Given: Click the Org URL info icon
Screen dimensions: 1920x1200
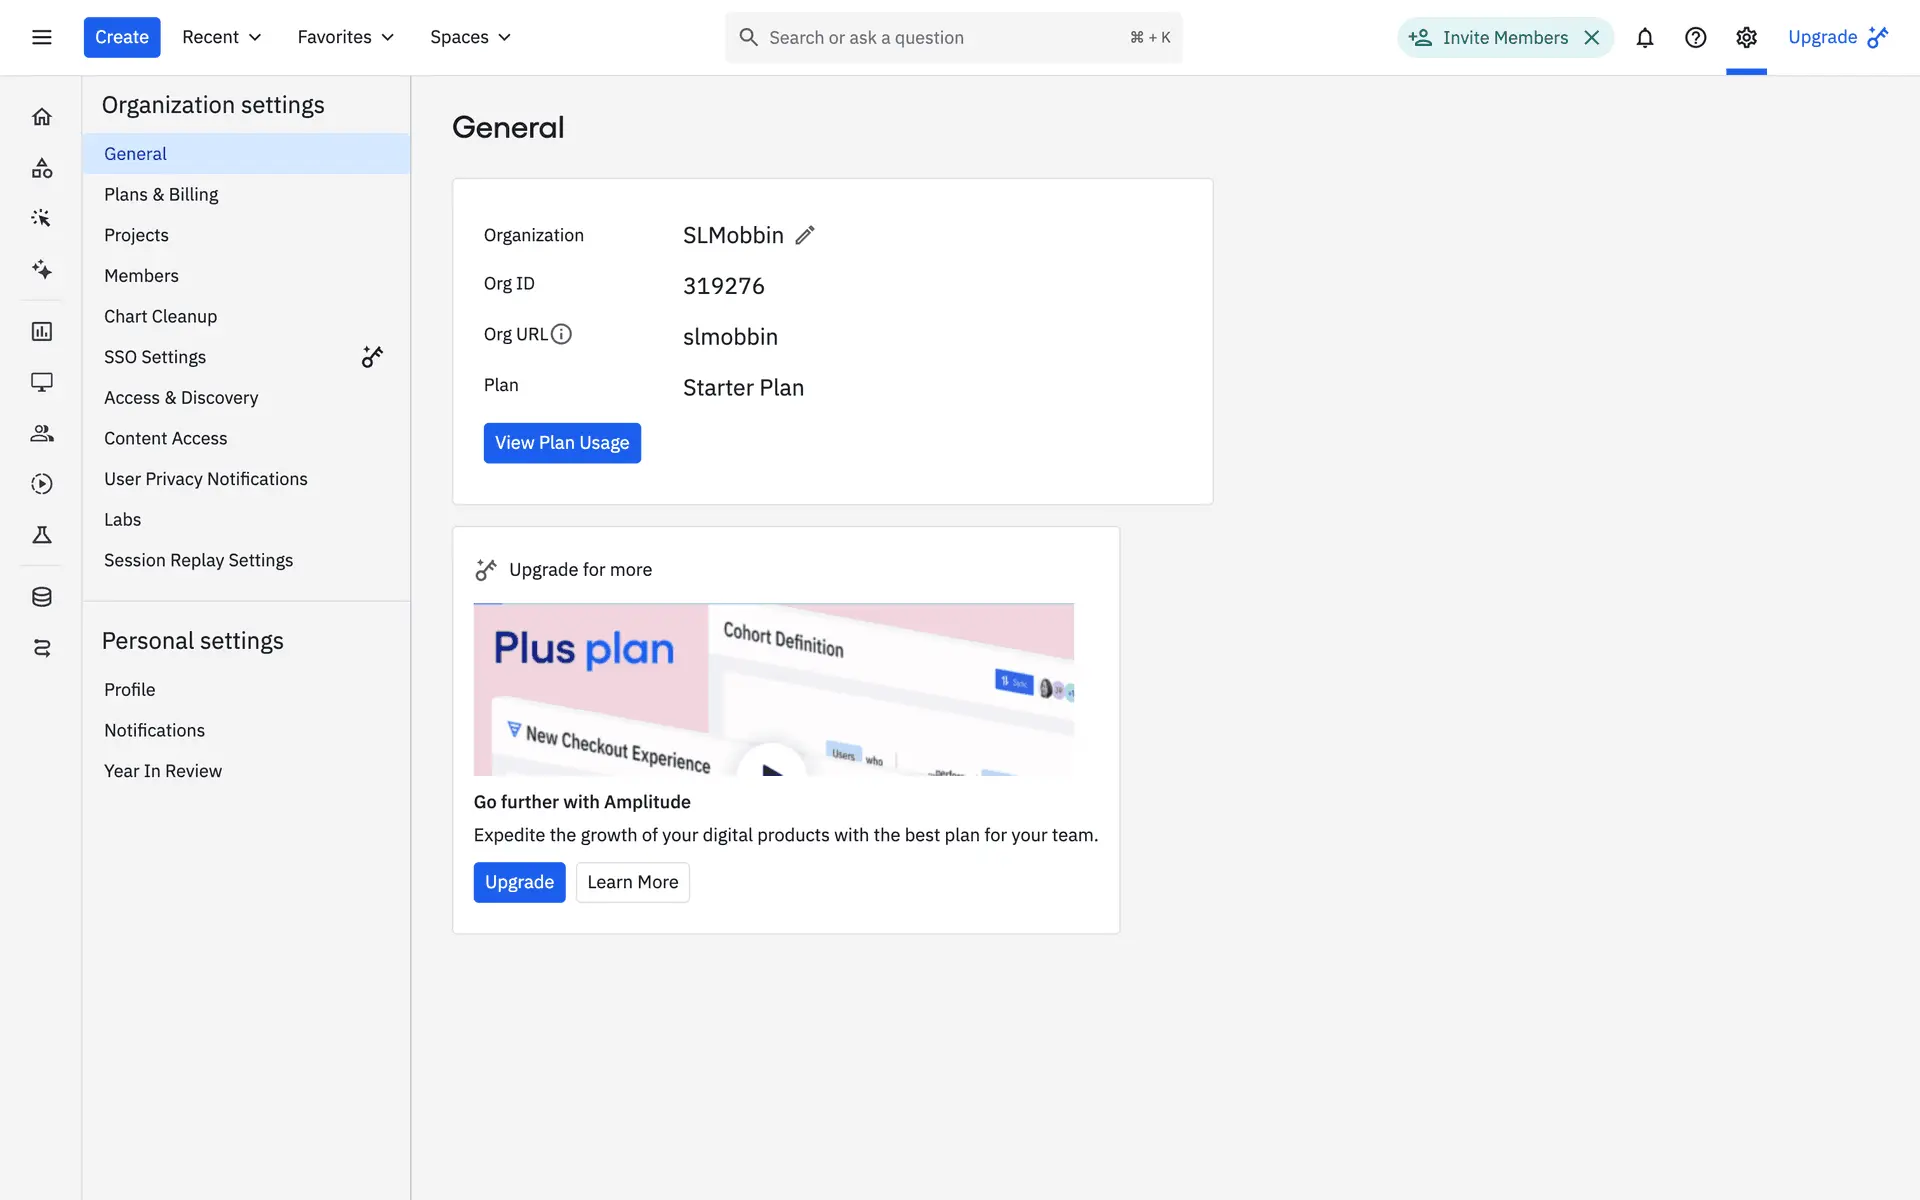Looking at the screenshot, I should (x=561, y=334).
